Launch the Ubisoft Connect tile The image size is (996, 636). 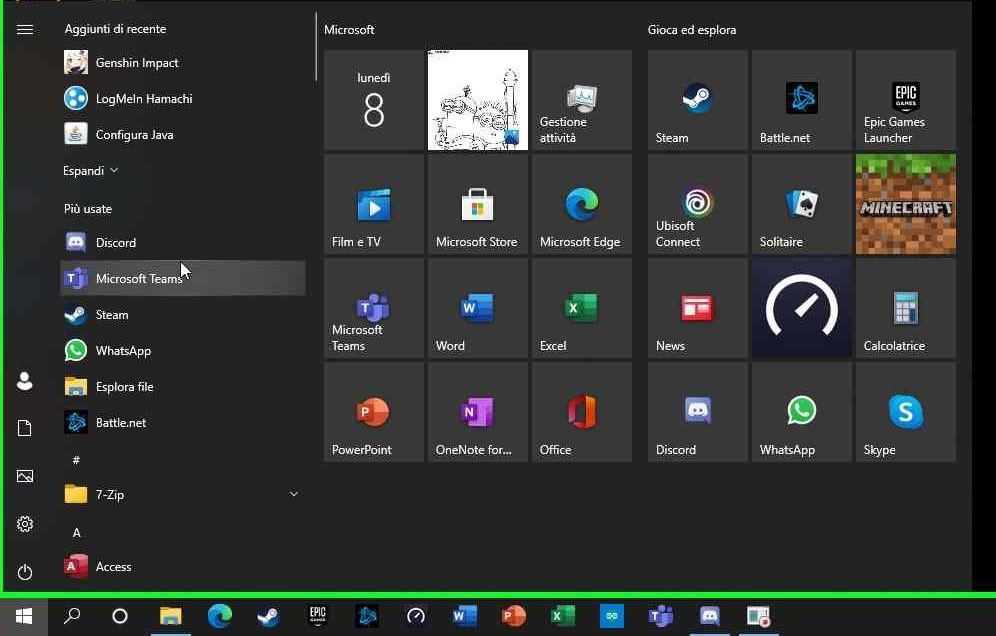coord(697,204)
